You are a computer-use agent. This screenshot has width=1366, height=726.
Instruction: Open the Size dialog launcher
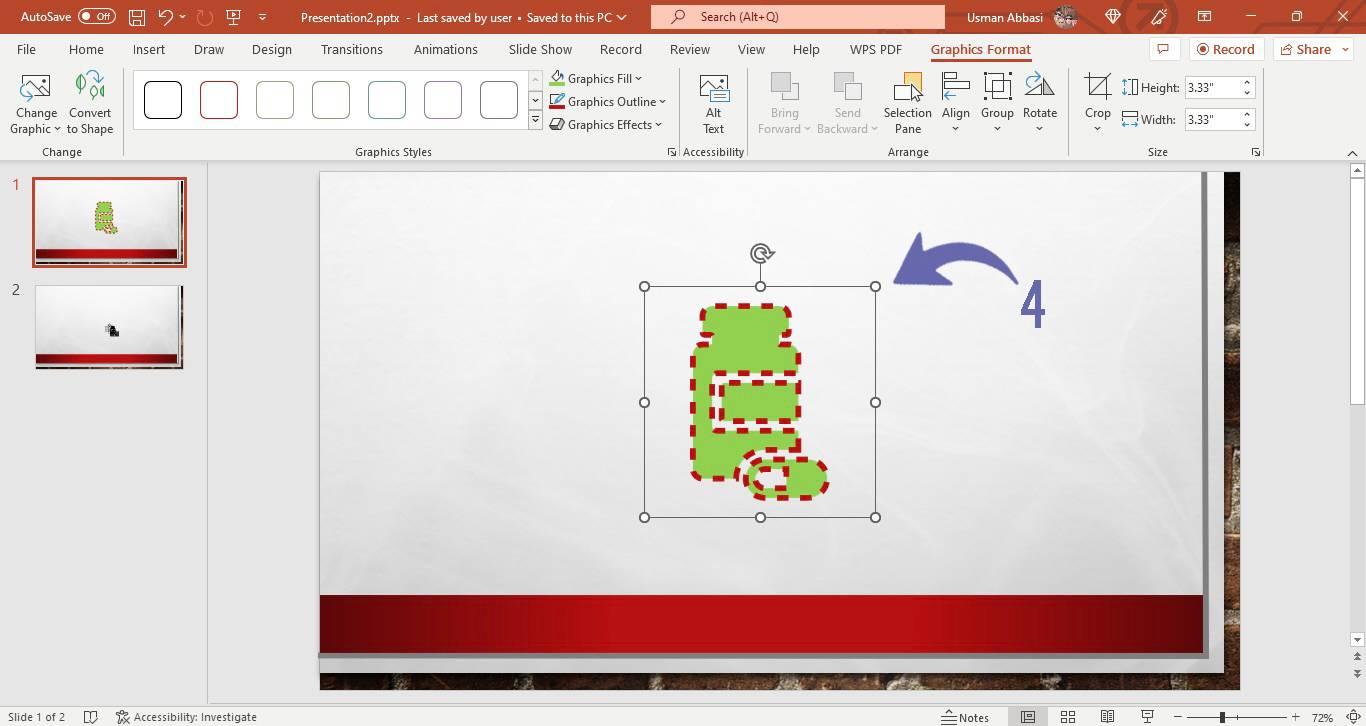pos(1256,152)
